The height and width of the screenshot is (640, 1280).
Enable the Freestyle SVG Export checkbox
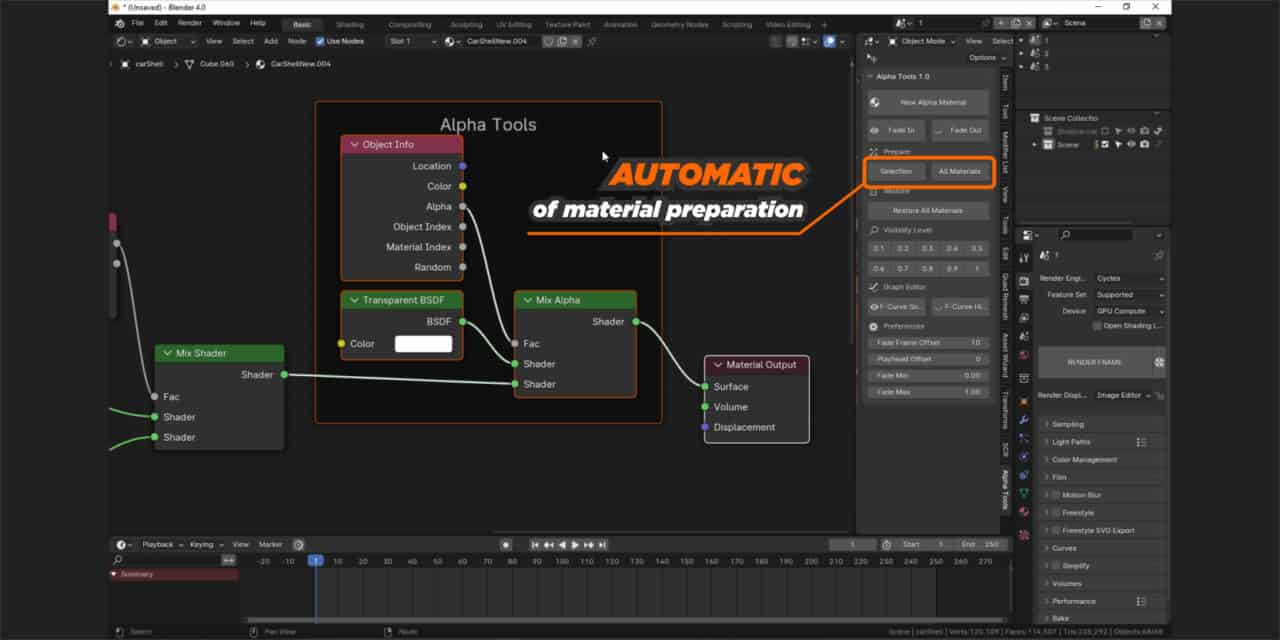coord(1056,531)
